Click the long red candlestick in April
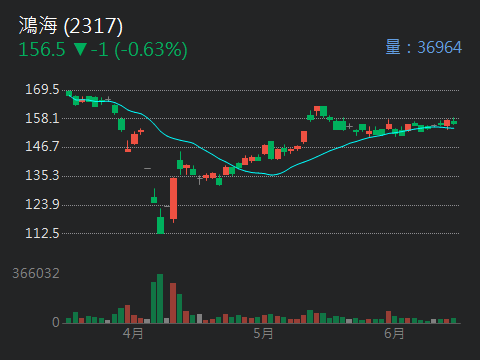Screen dimensions: 480x360 (173, 199)
